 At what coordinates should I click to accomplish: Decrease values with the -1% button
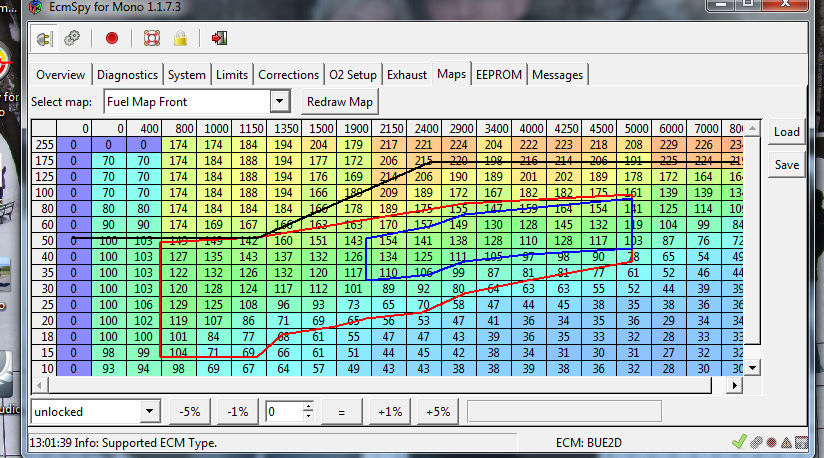237,411
